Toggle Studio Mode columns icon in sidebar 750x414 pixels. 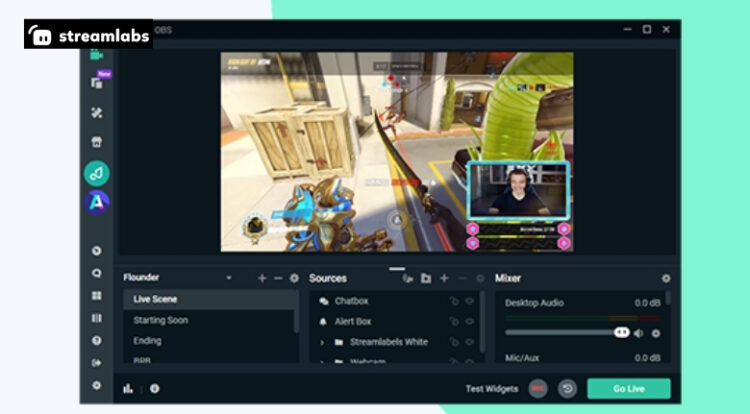coord(97,318)
